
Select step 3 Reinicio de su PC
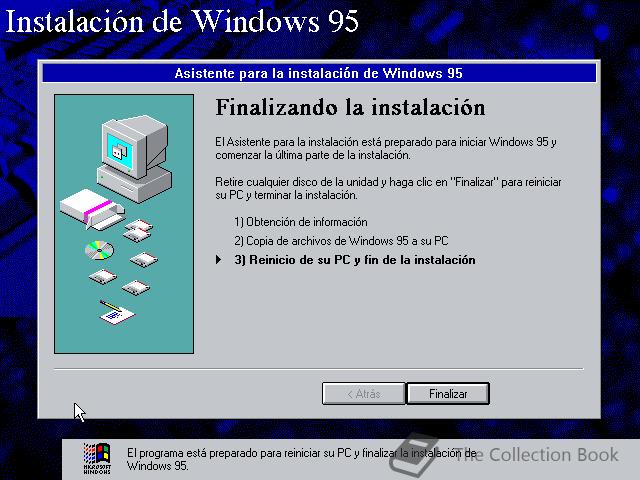click(355, 260)
